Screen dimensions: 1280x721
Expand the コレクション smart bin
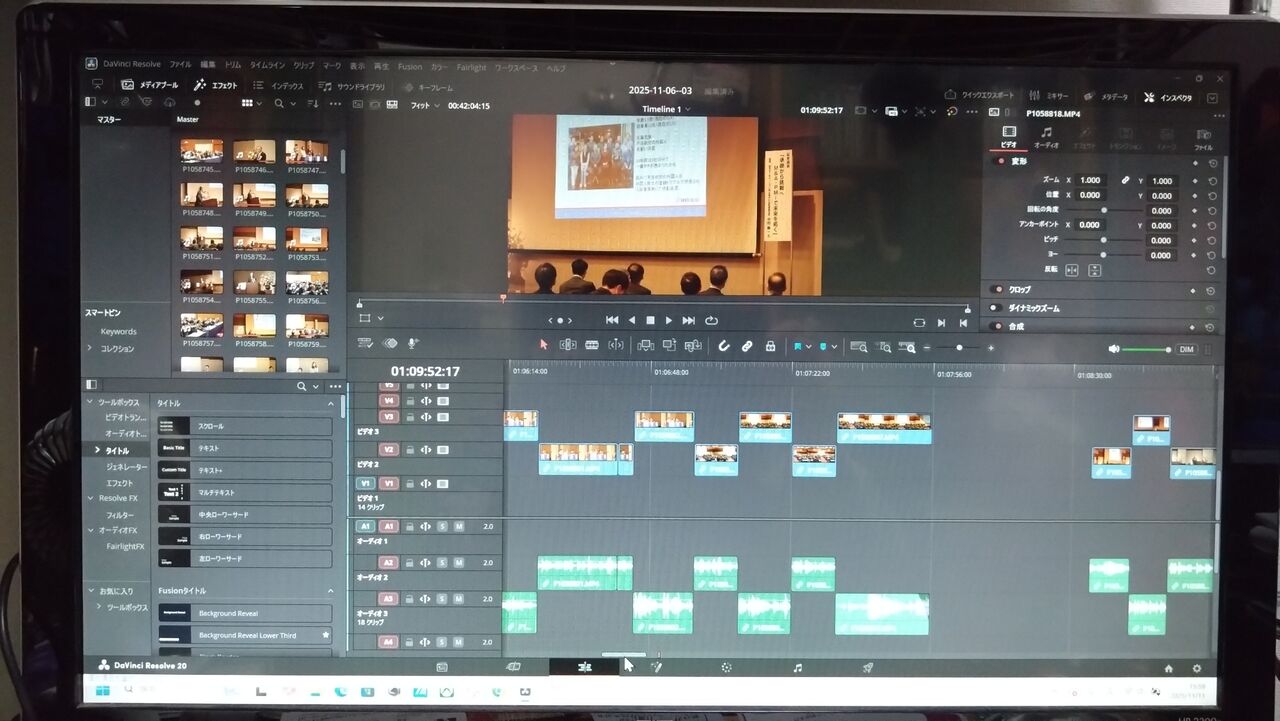click(x=89, y=348)
